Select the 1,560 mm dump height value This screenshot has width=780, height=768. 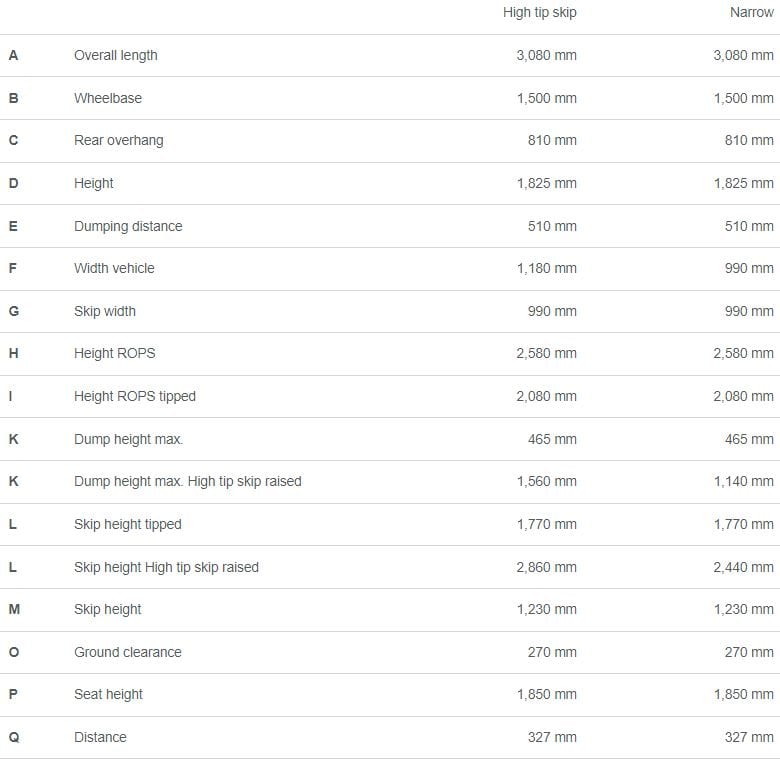tap(547, 481)
